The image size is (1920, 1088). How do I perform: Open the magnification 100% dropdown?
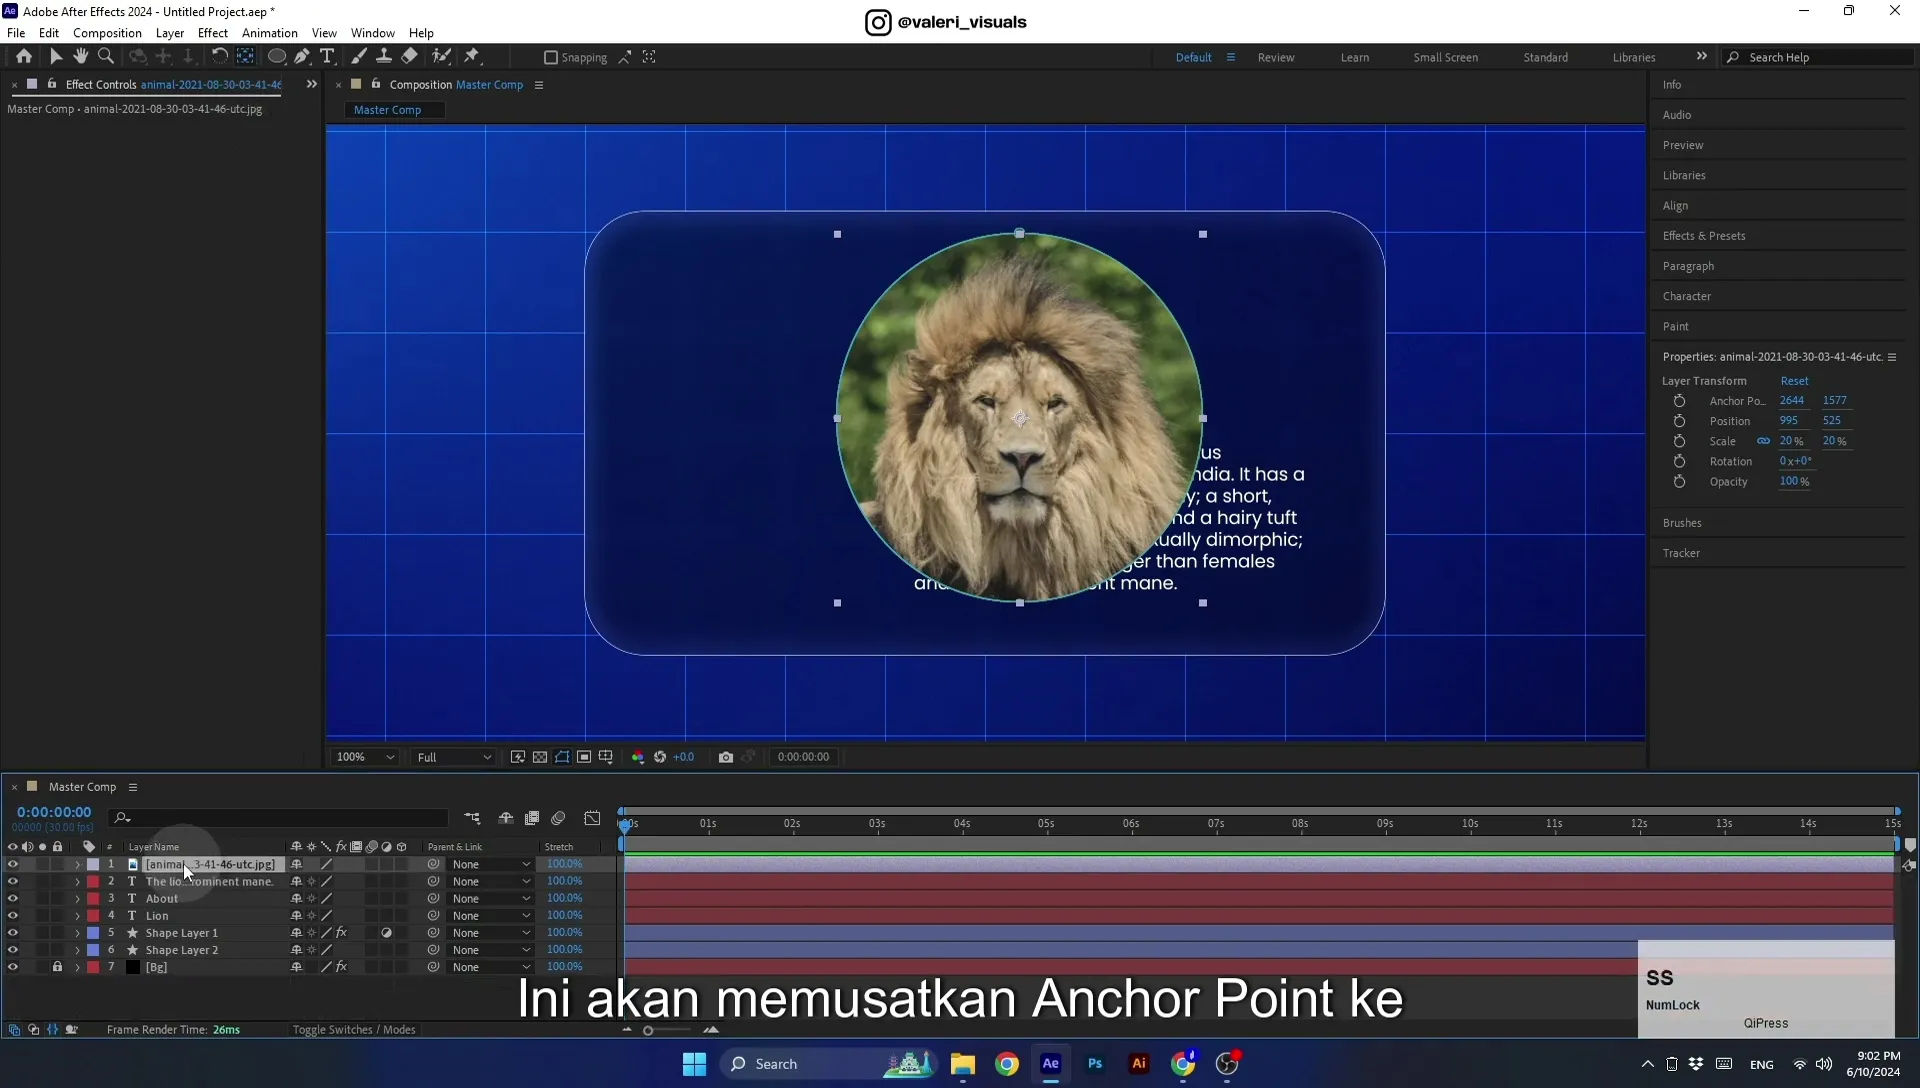(365, 757)
